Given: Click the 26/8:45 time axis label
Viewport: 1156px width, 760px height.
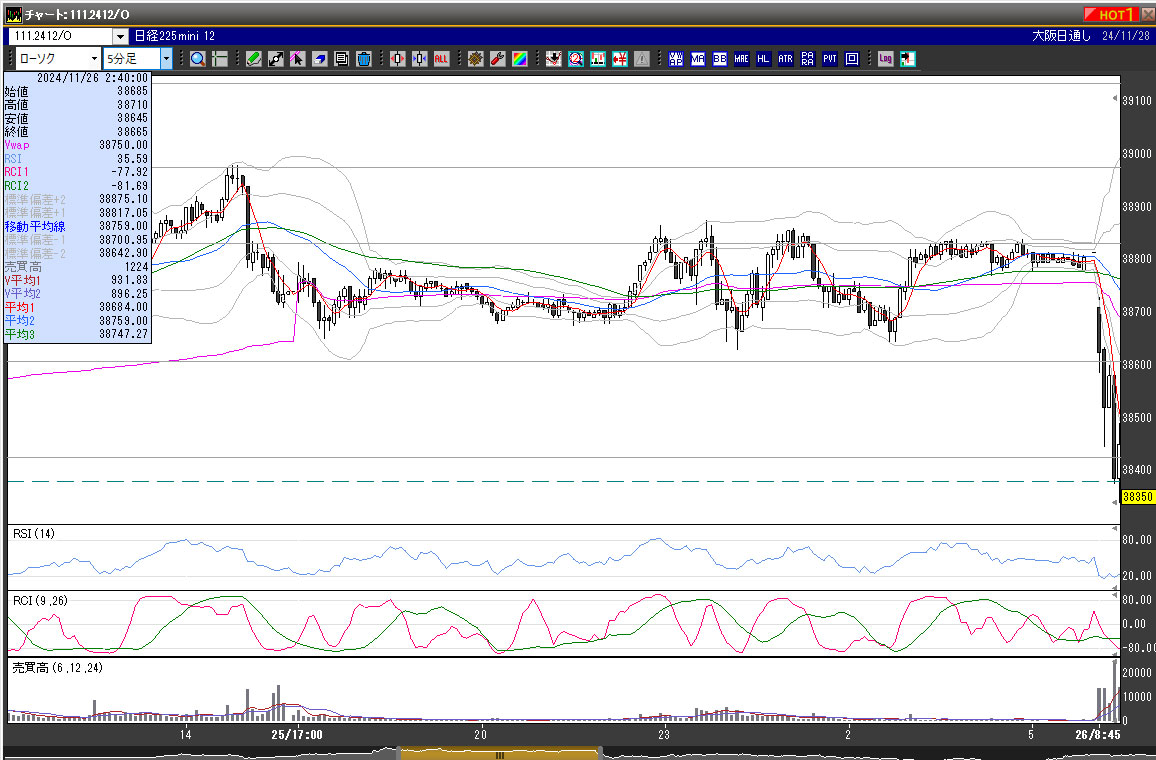Looking at the screenshot, I should [1098, 735].
